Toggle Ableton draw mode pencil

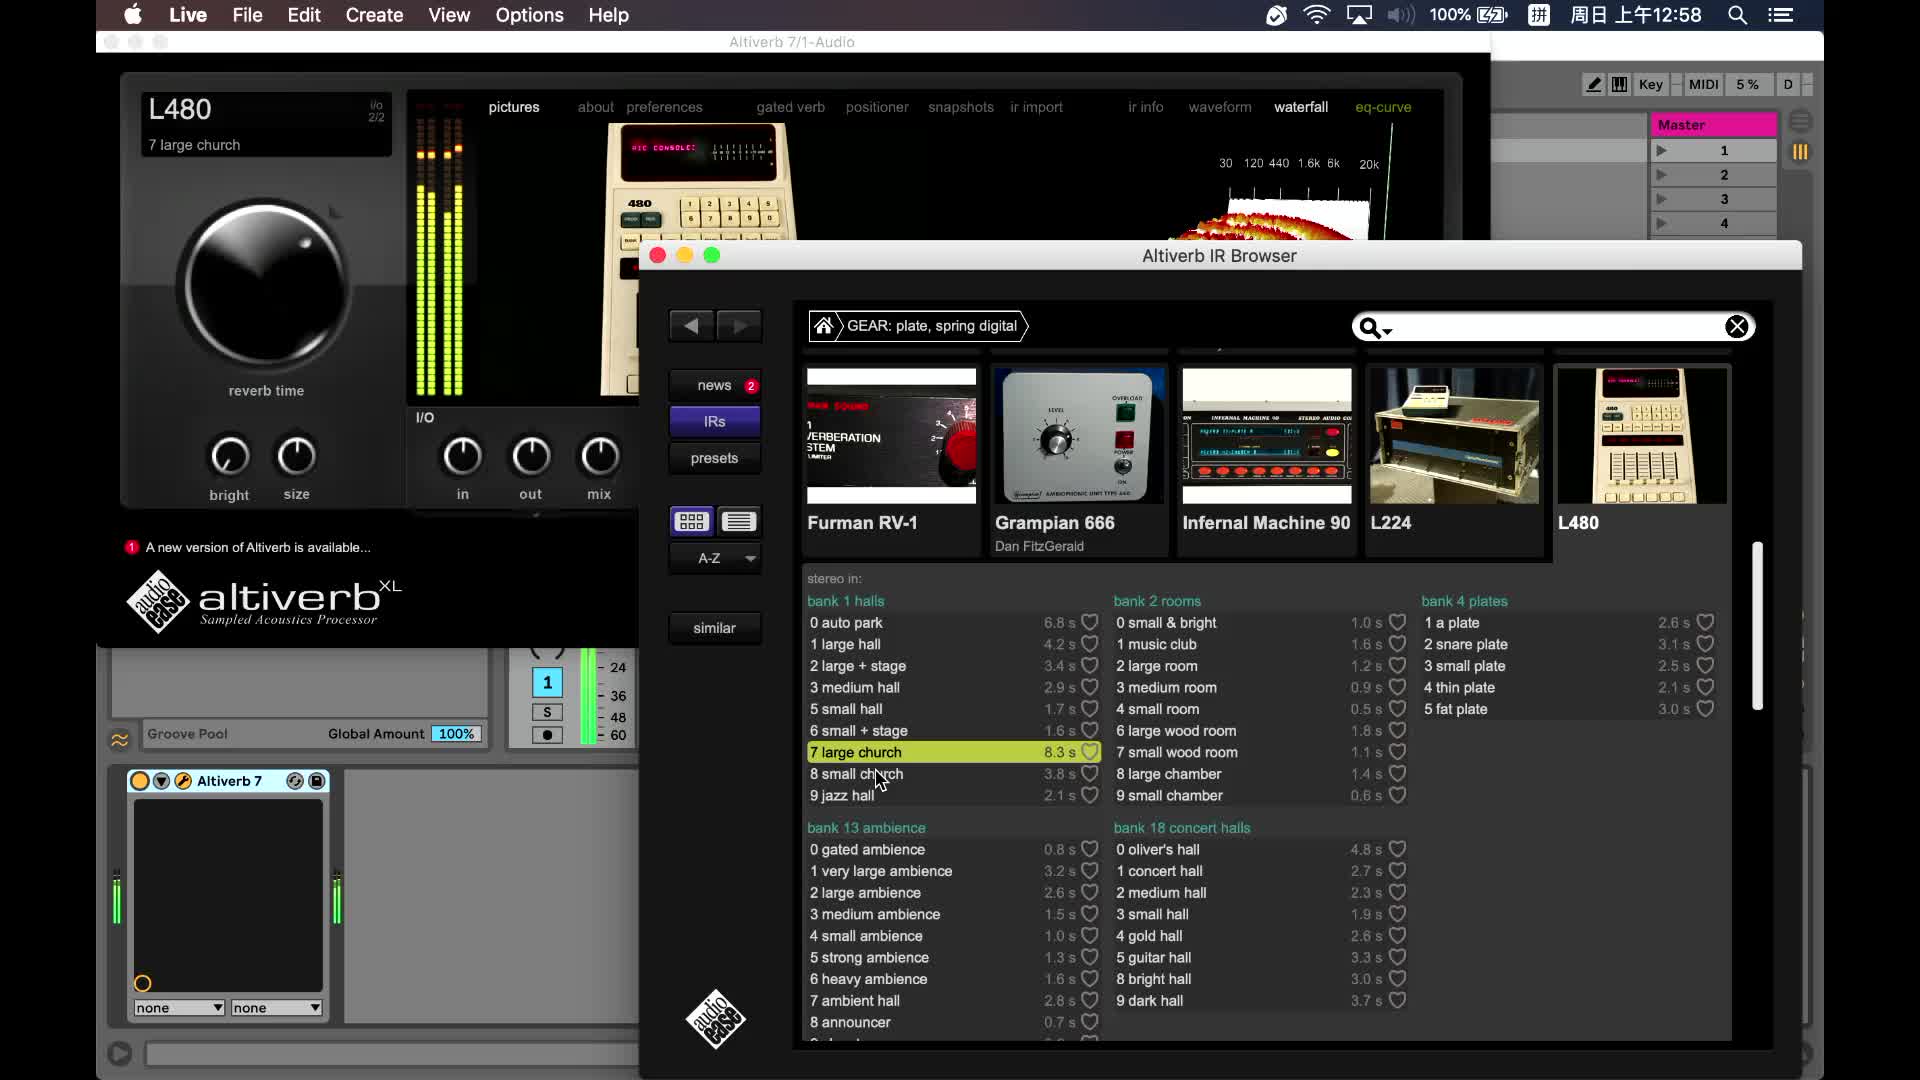coord(1594,85)
